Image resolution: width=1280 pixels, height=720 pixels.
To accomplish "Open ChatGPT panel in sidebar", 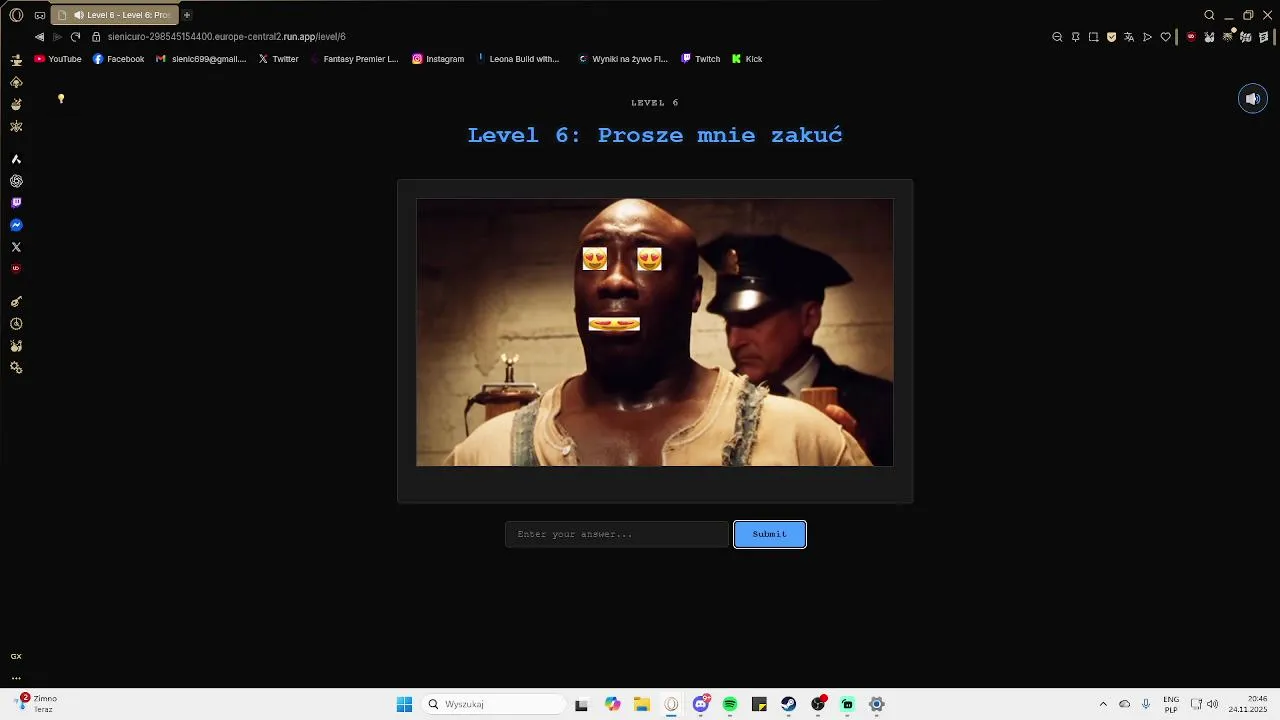I will [16, 181].
